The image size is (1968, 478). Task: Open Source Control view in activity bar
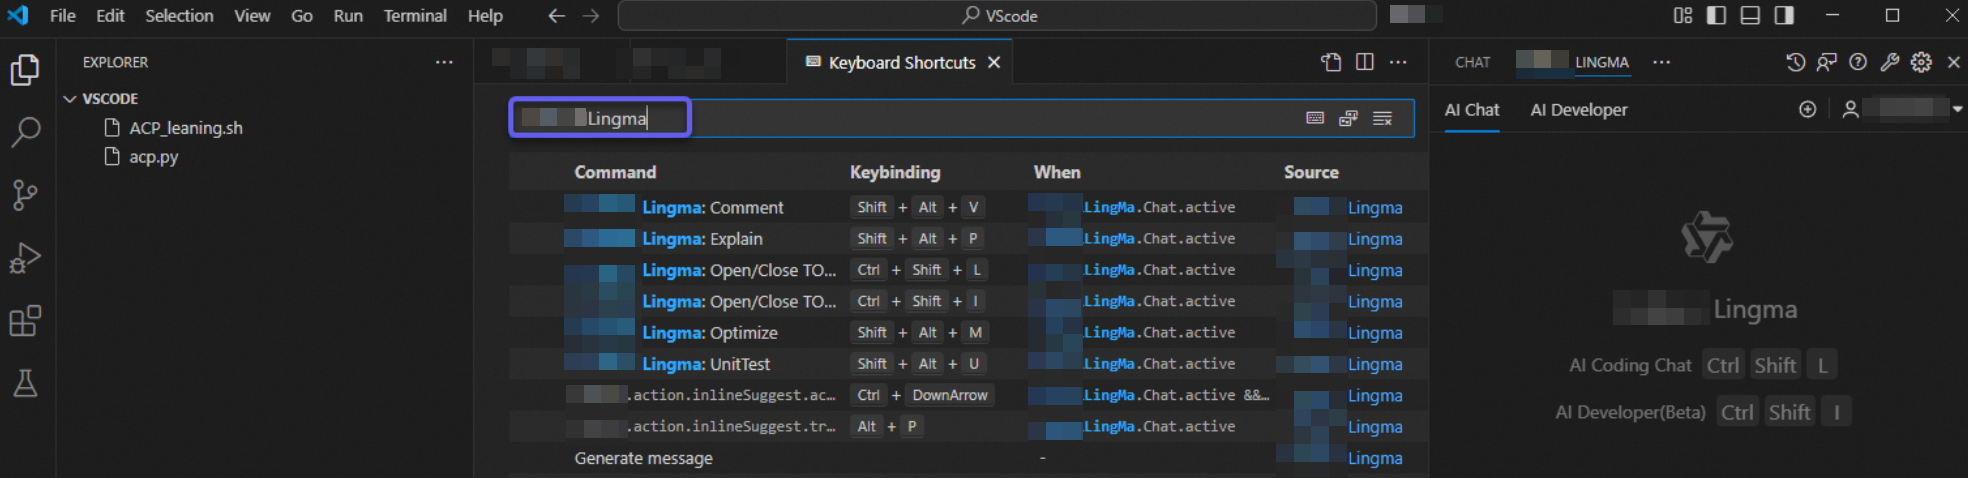pyautogui.click(x=25, y=195)
